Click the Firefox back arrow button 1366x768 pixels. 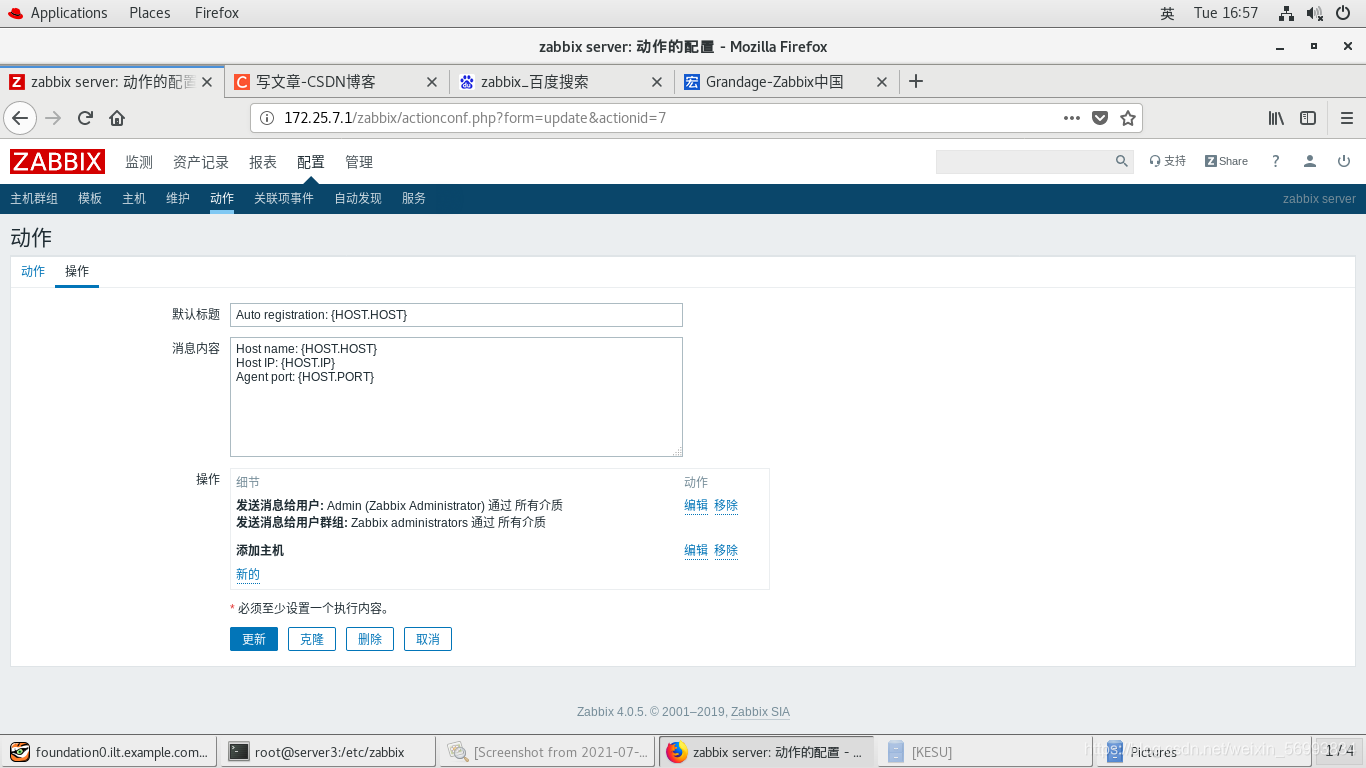pyautogui.click(x=20, y=118)
